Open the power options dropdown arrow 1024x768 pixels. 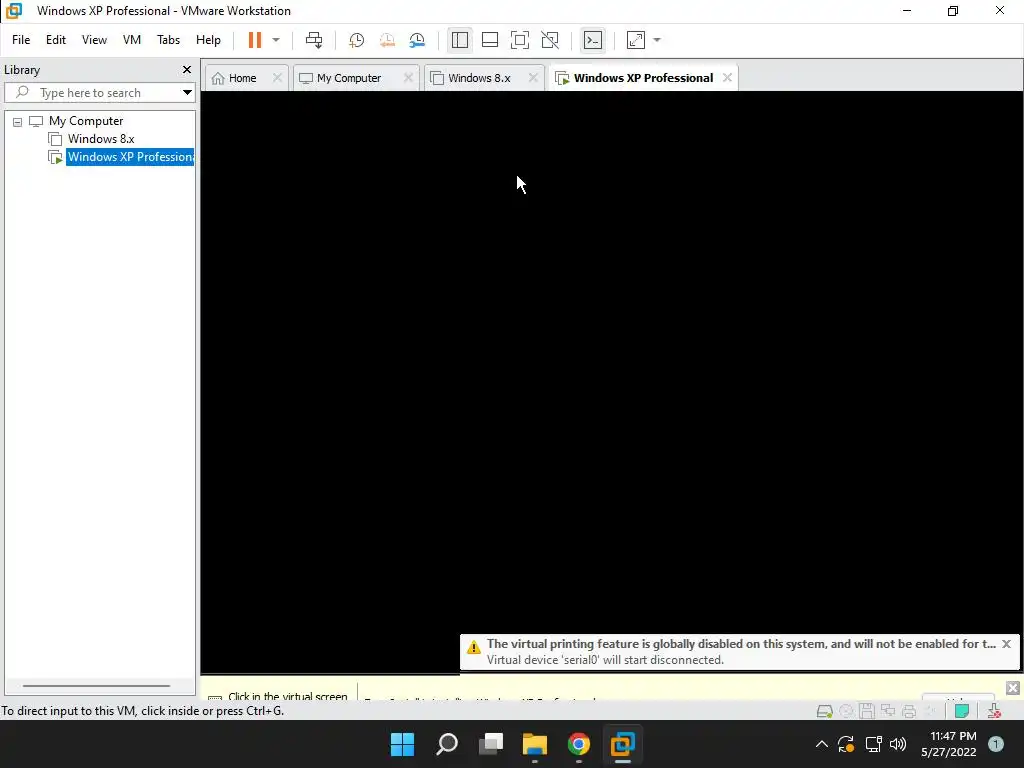pyautogui.click(x=276, y=40)
